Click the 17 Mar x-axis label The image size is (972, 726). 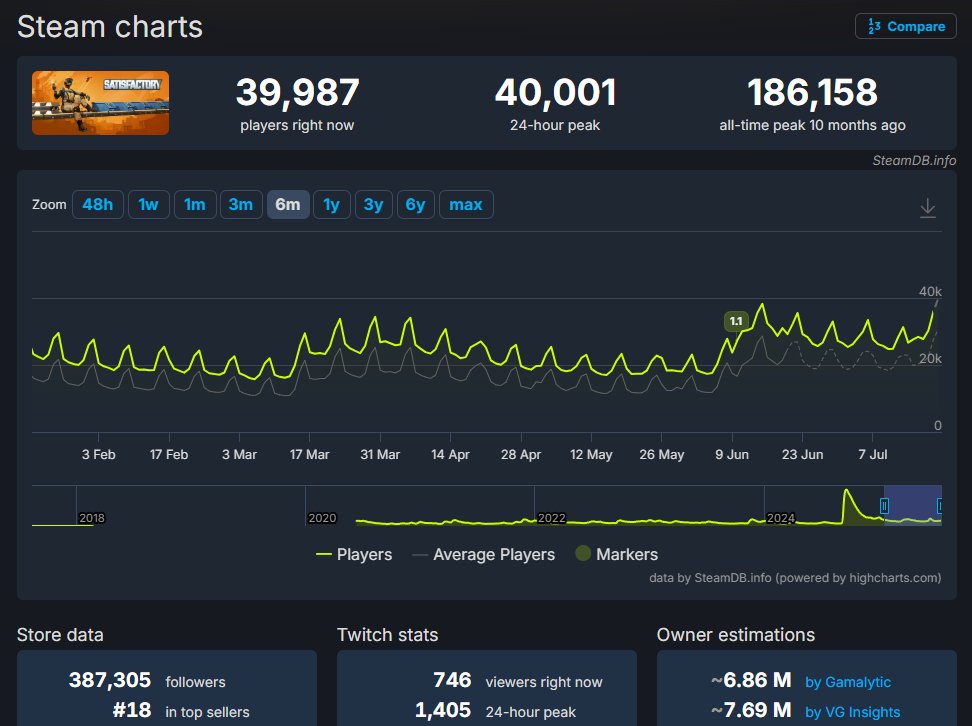point(309,454)
